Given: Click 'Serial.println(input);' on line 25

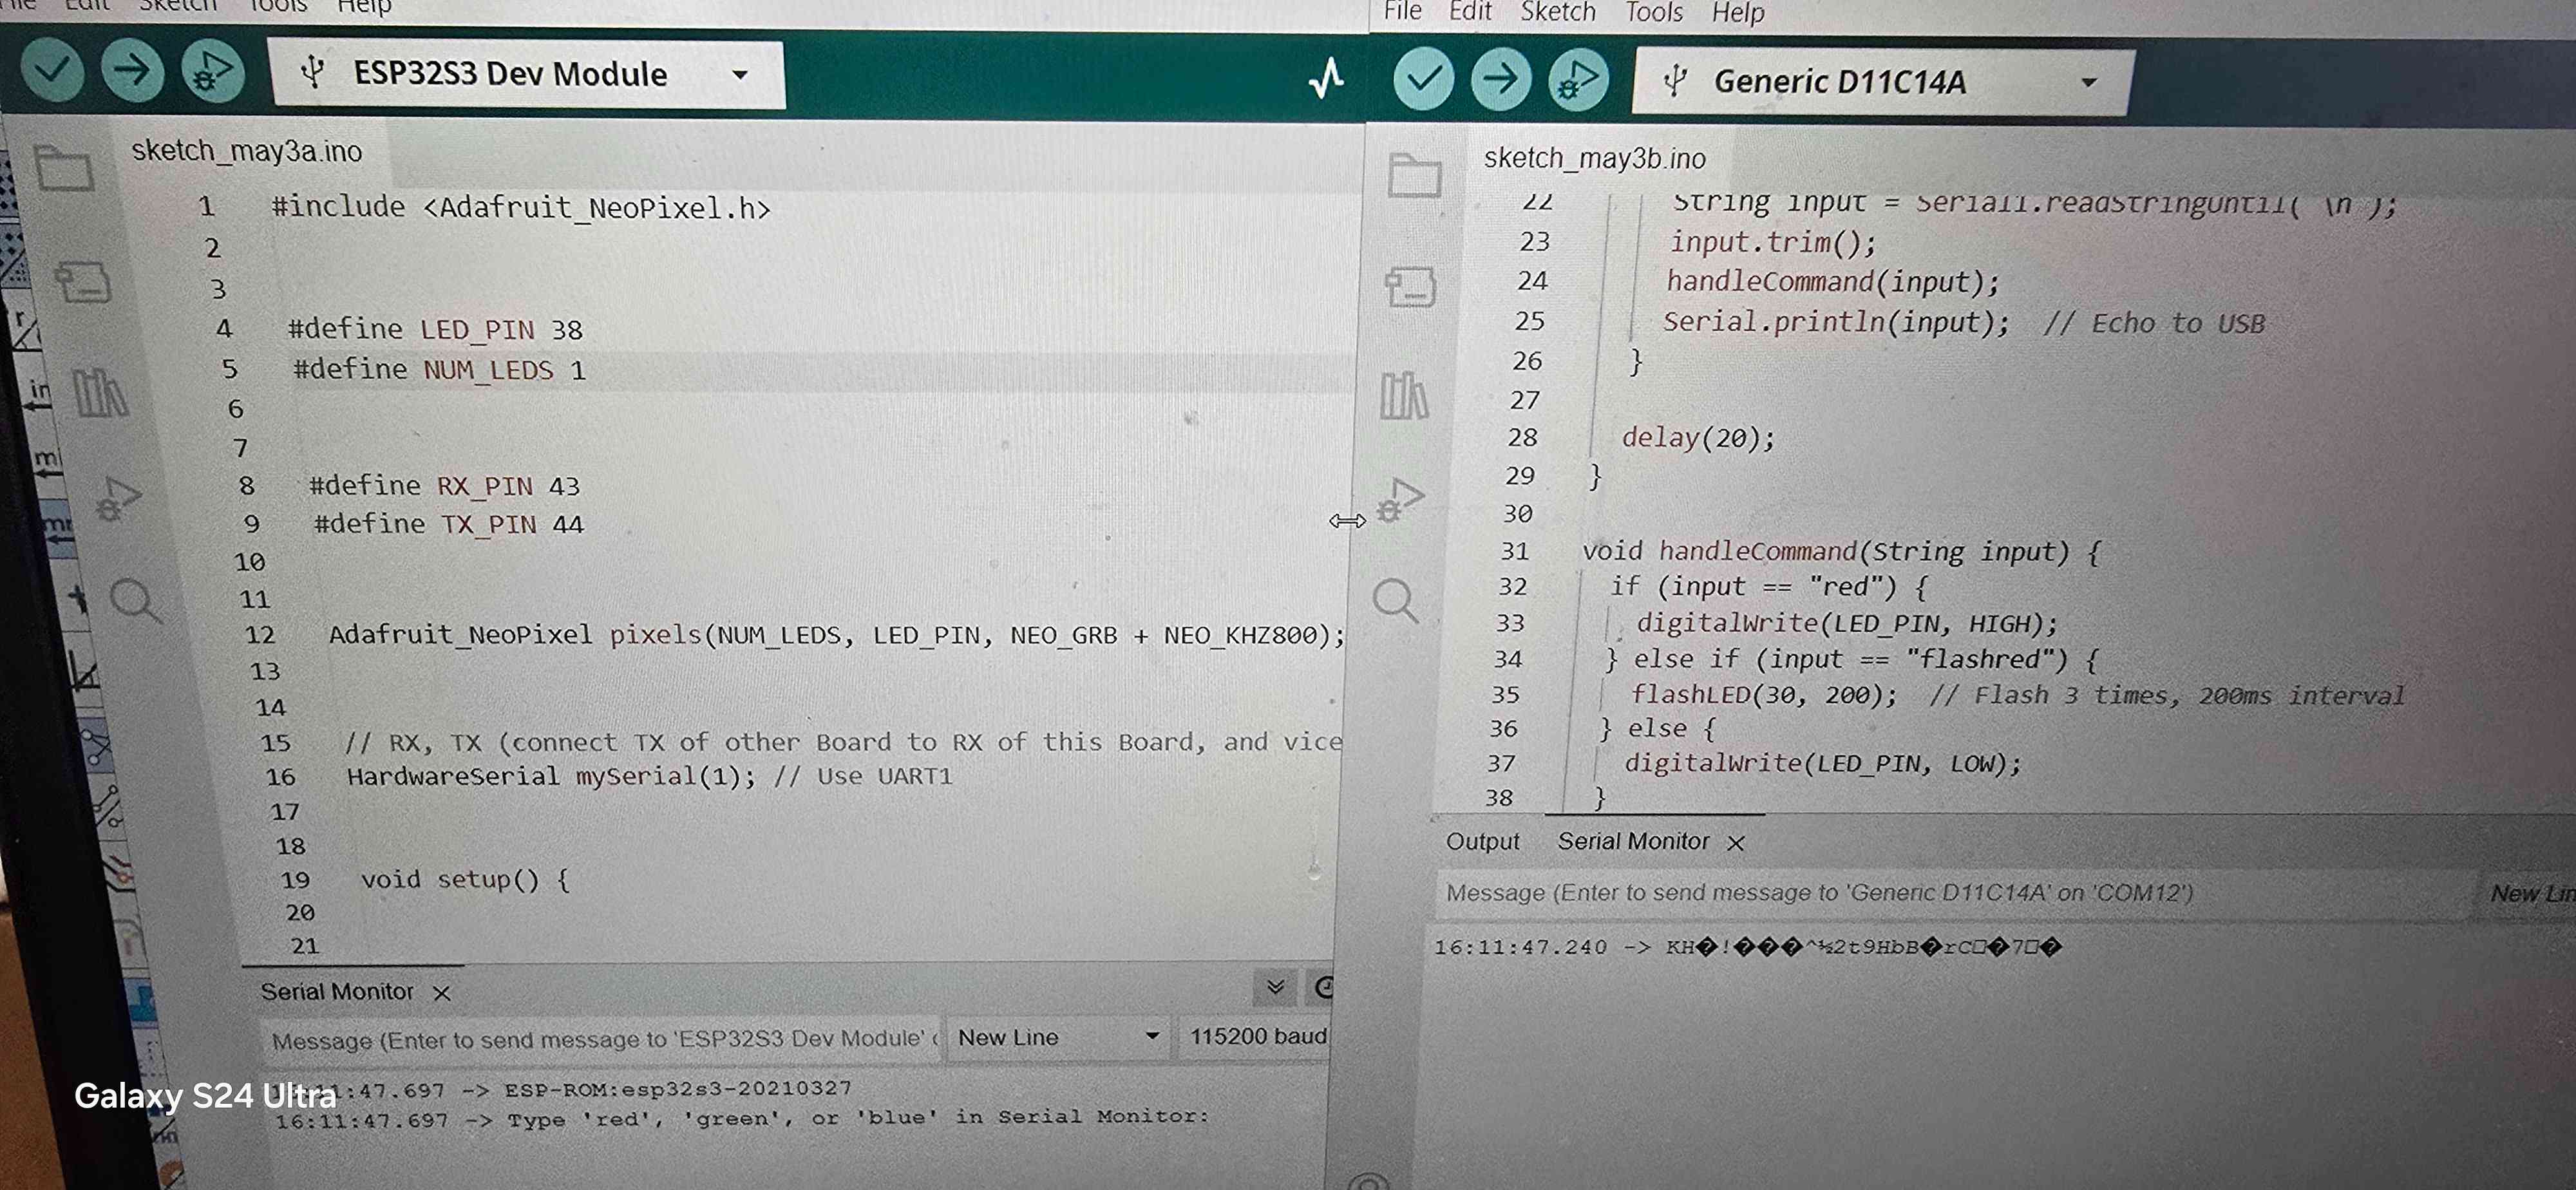Looking at the screenshot, I should pyautogui.click(x=1835, y=322).
